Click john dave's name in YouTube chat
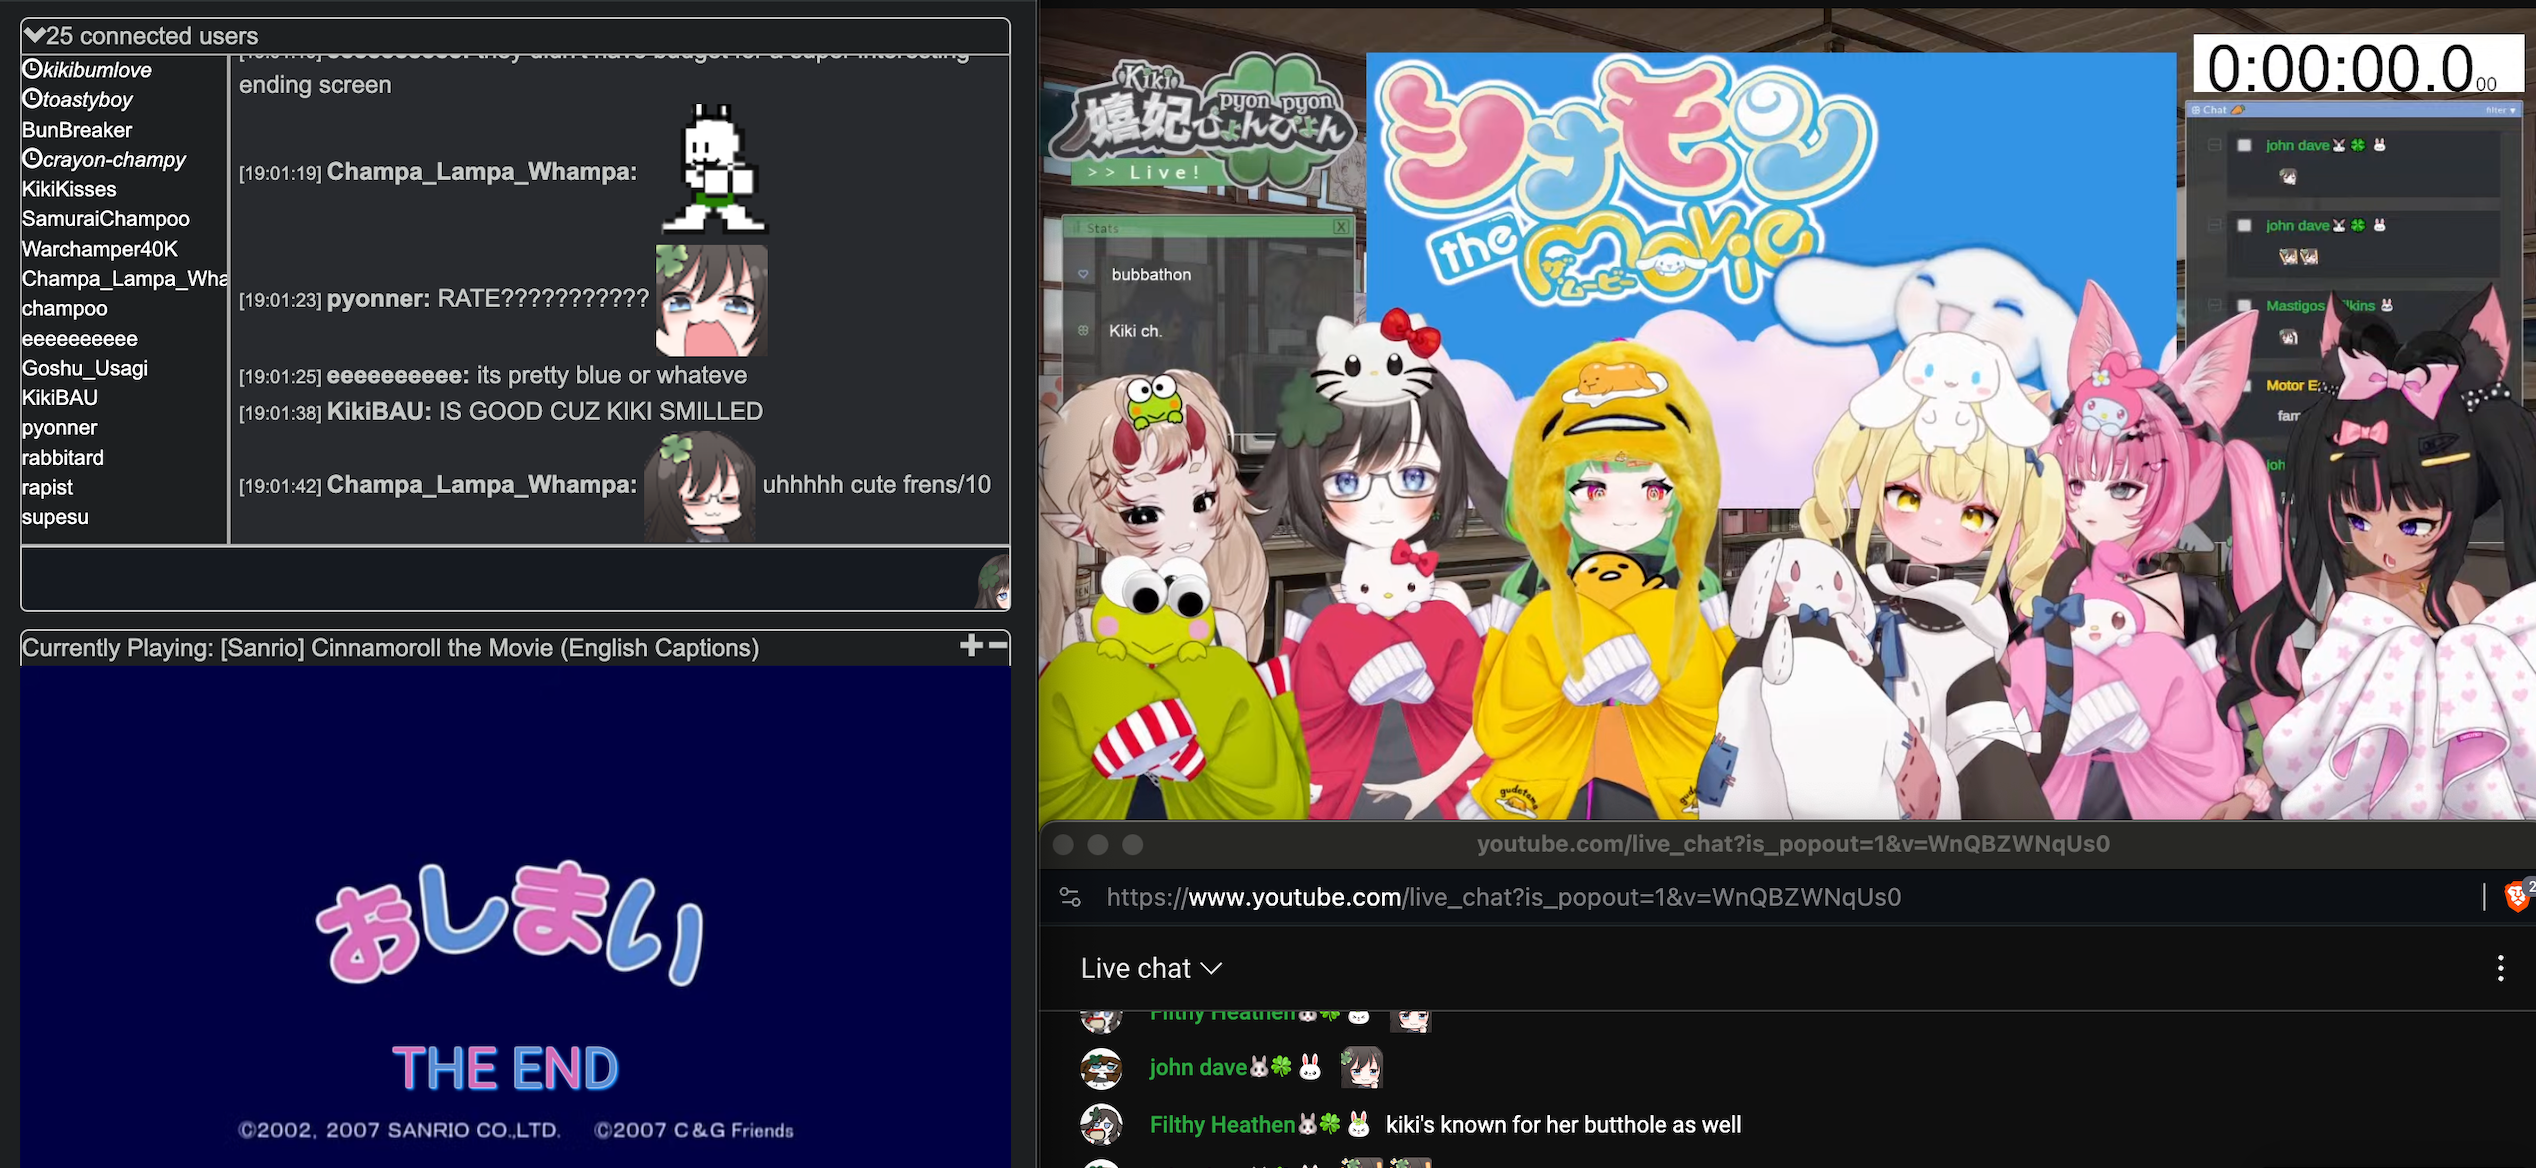Image resolution: width=2536 pixels, height=1168 pixels. 1197,1068
